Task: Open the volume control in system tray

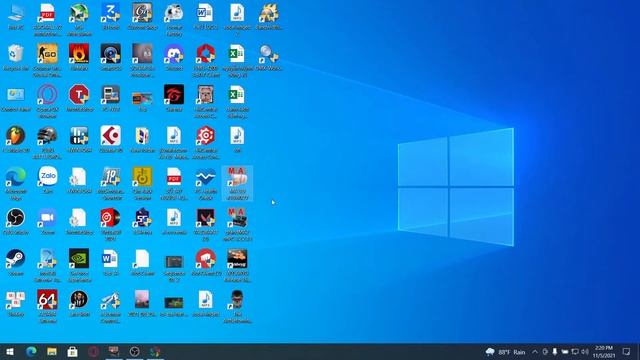Action: point(584,351)
